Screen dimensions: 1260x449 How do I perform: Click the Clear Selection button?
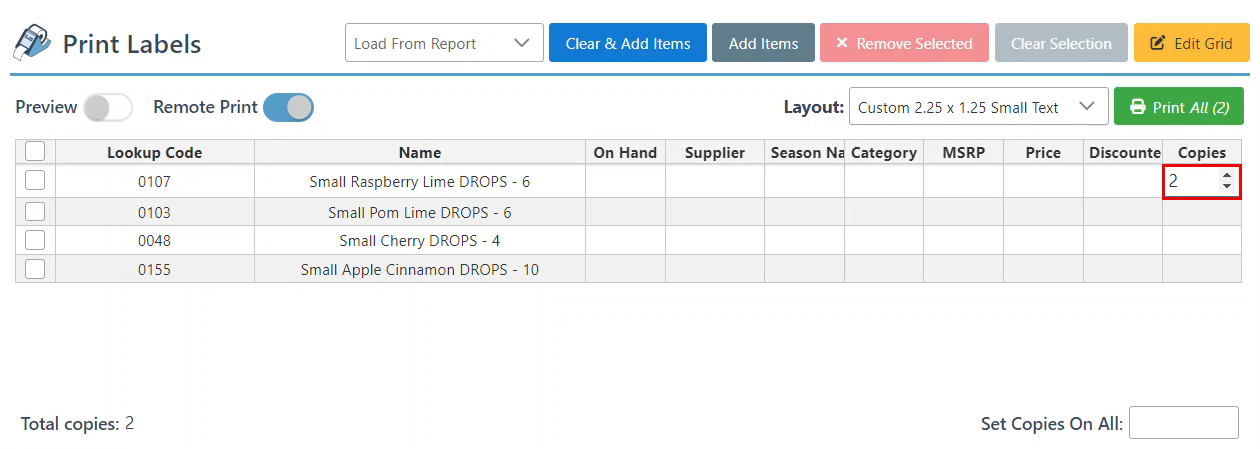tap(1061, 43)
